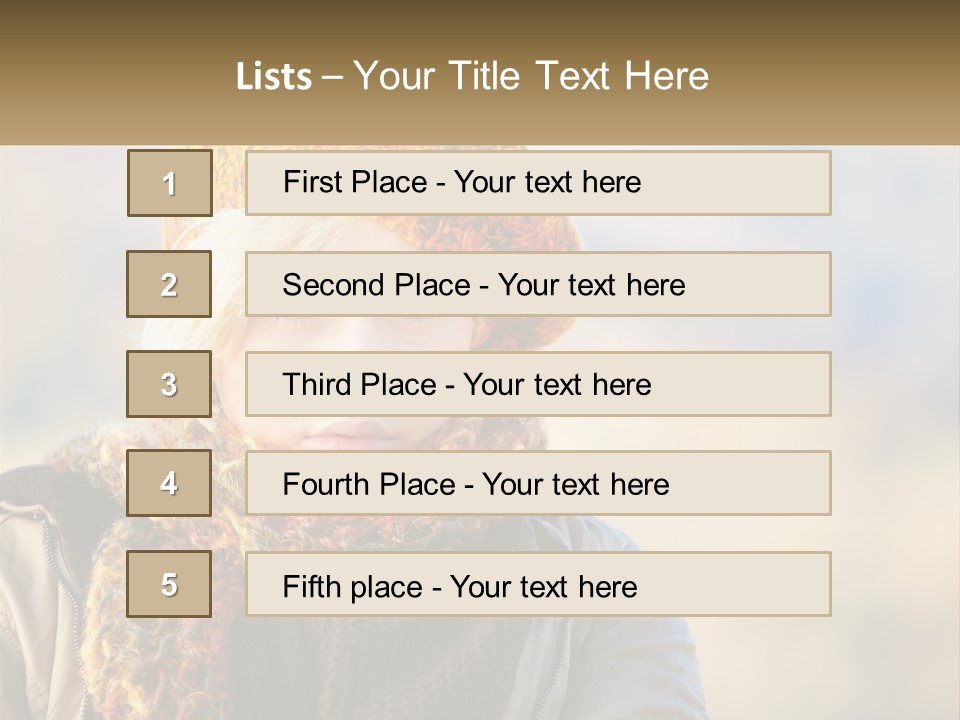The height and width of the screenshot is (720, 960).
Task: Select the number 4 box
Action: tap(169, 483)
